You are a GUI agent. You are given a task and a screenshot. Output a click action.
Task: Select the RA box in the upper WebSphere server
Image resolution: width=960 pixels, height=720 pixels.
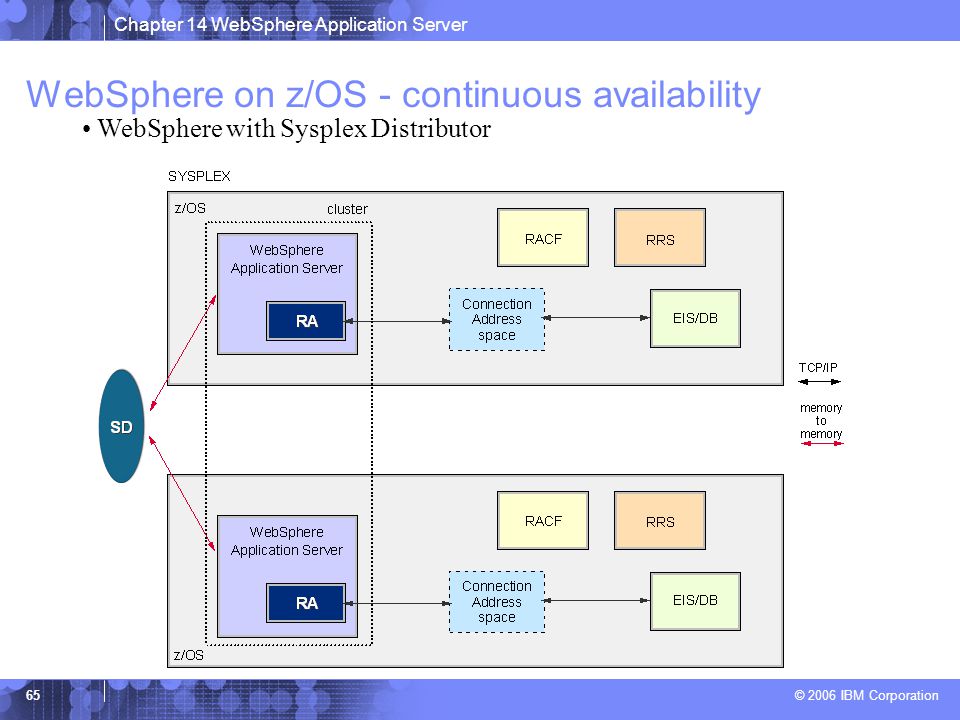(x=306, y=321)
